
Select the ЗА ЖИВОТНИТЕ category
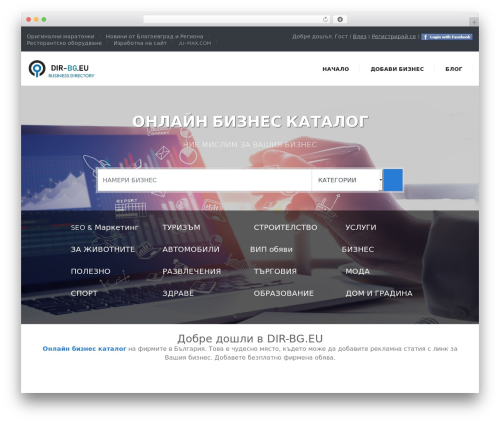tap(103, 249)
